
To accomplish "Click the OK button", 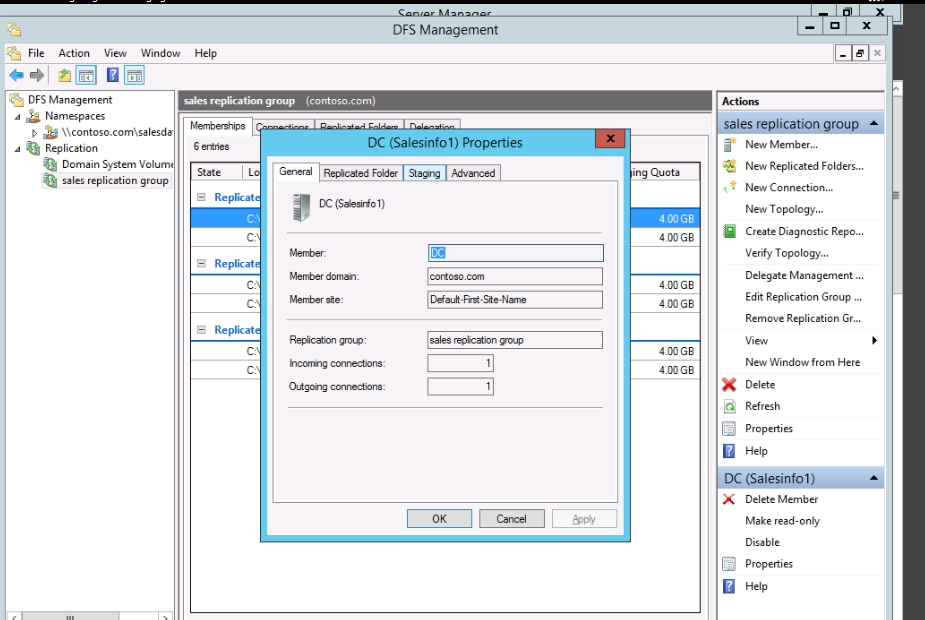I will pyautogui.click(x=439, y=518).
